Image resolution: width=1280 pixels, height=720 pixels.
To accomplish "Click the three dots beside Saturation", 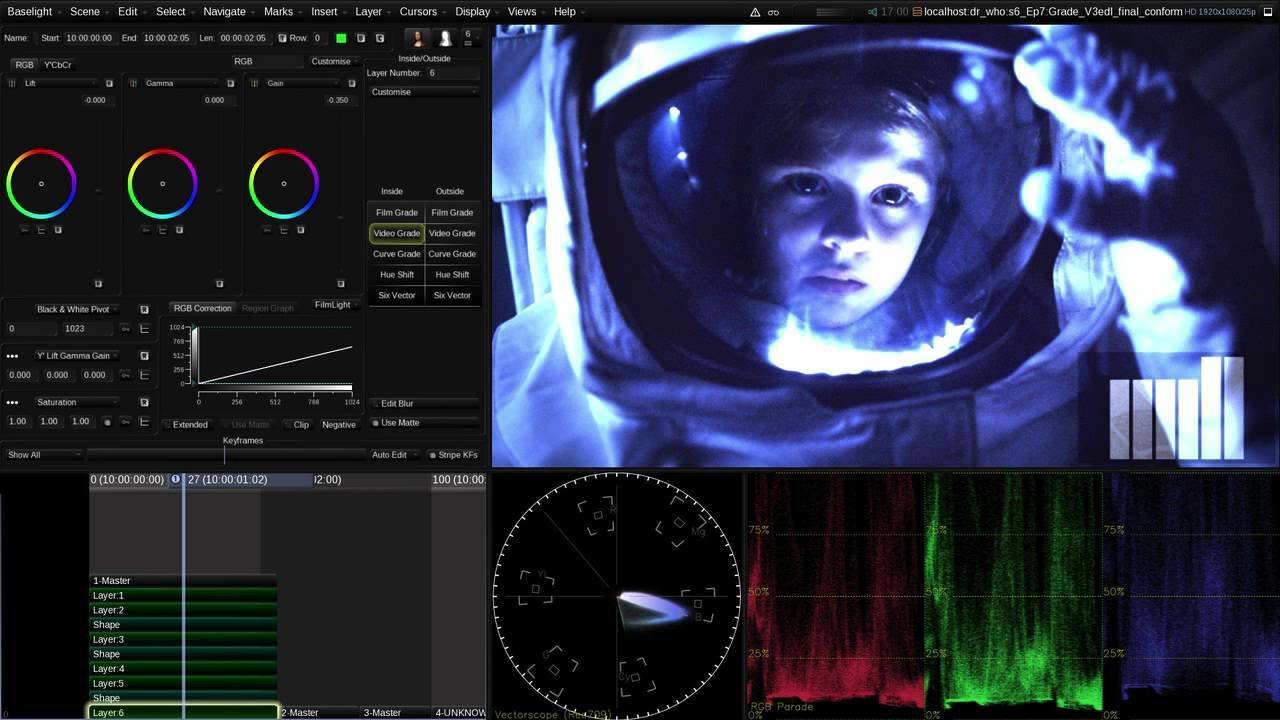I will [x=12, y=402].
